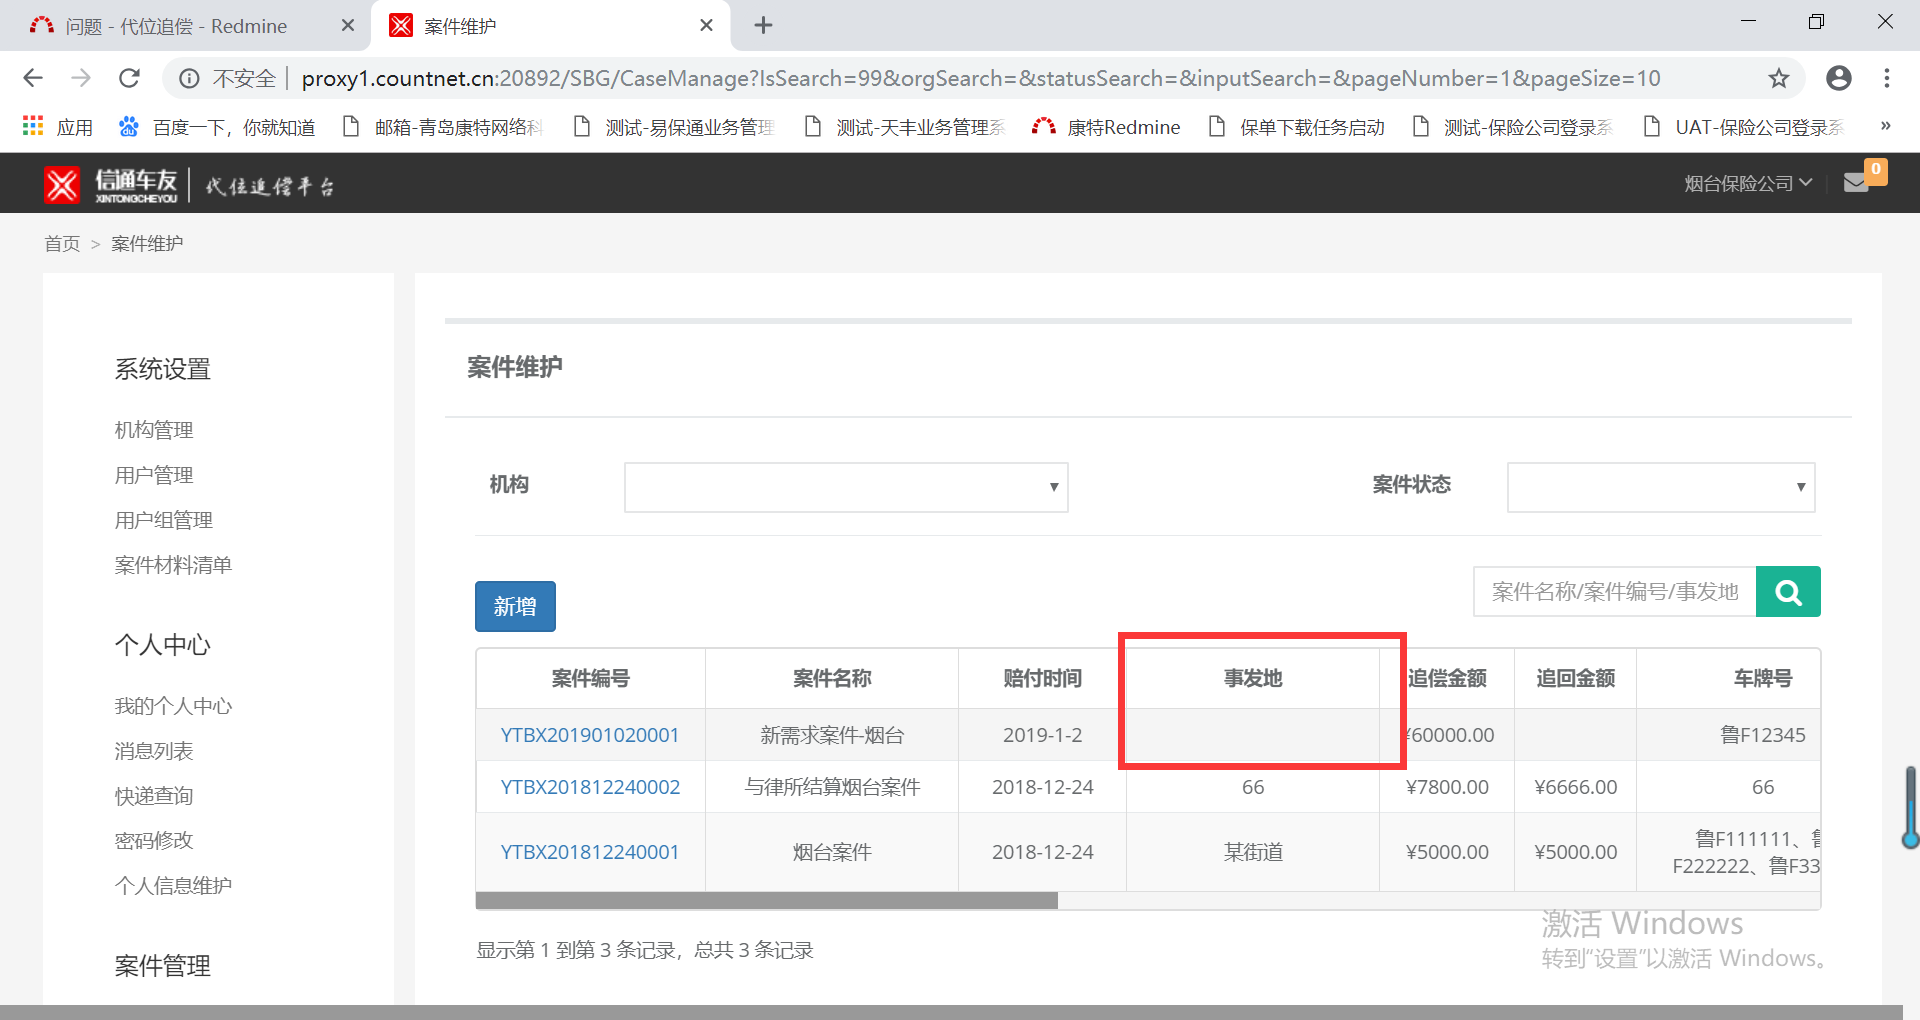Open 机构管理 in the sidebar
Screen dimensions: 1920x1020
pos(154,430)
